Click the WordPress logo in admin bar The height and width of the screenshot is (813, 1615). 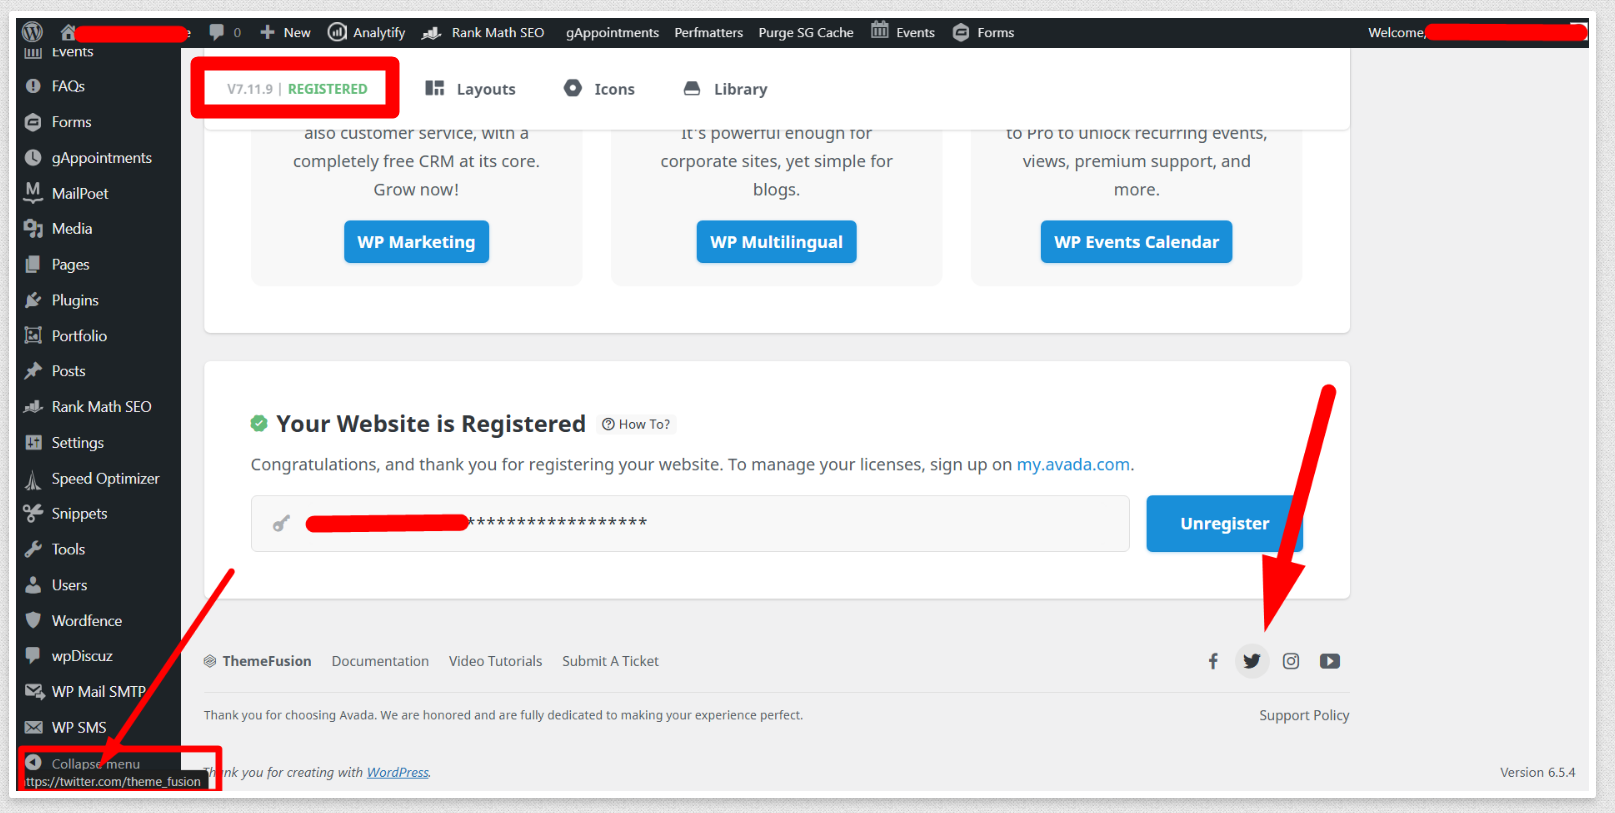32,32
